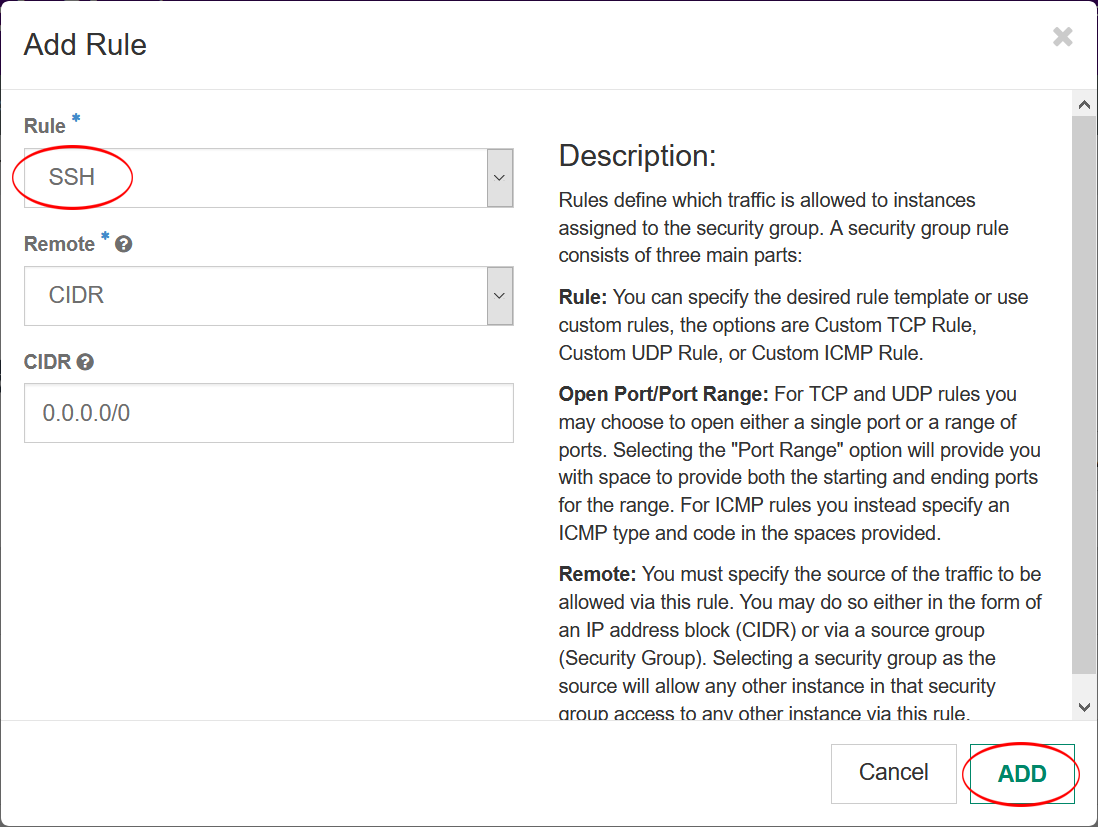Click the help icon beside CIDR label

pyautogui.click(x=85, y=362)
